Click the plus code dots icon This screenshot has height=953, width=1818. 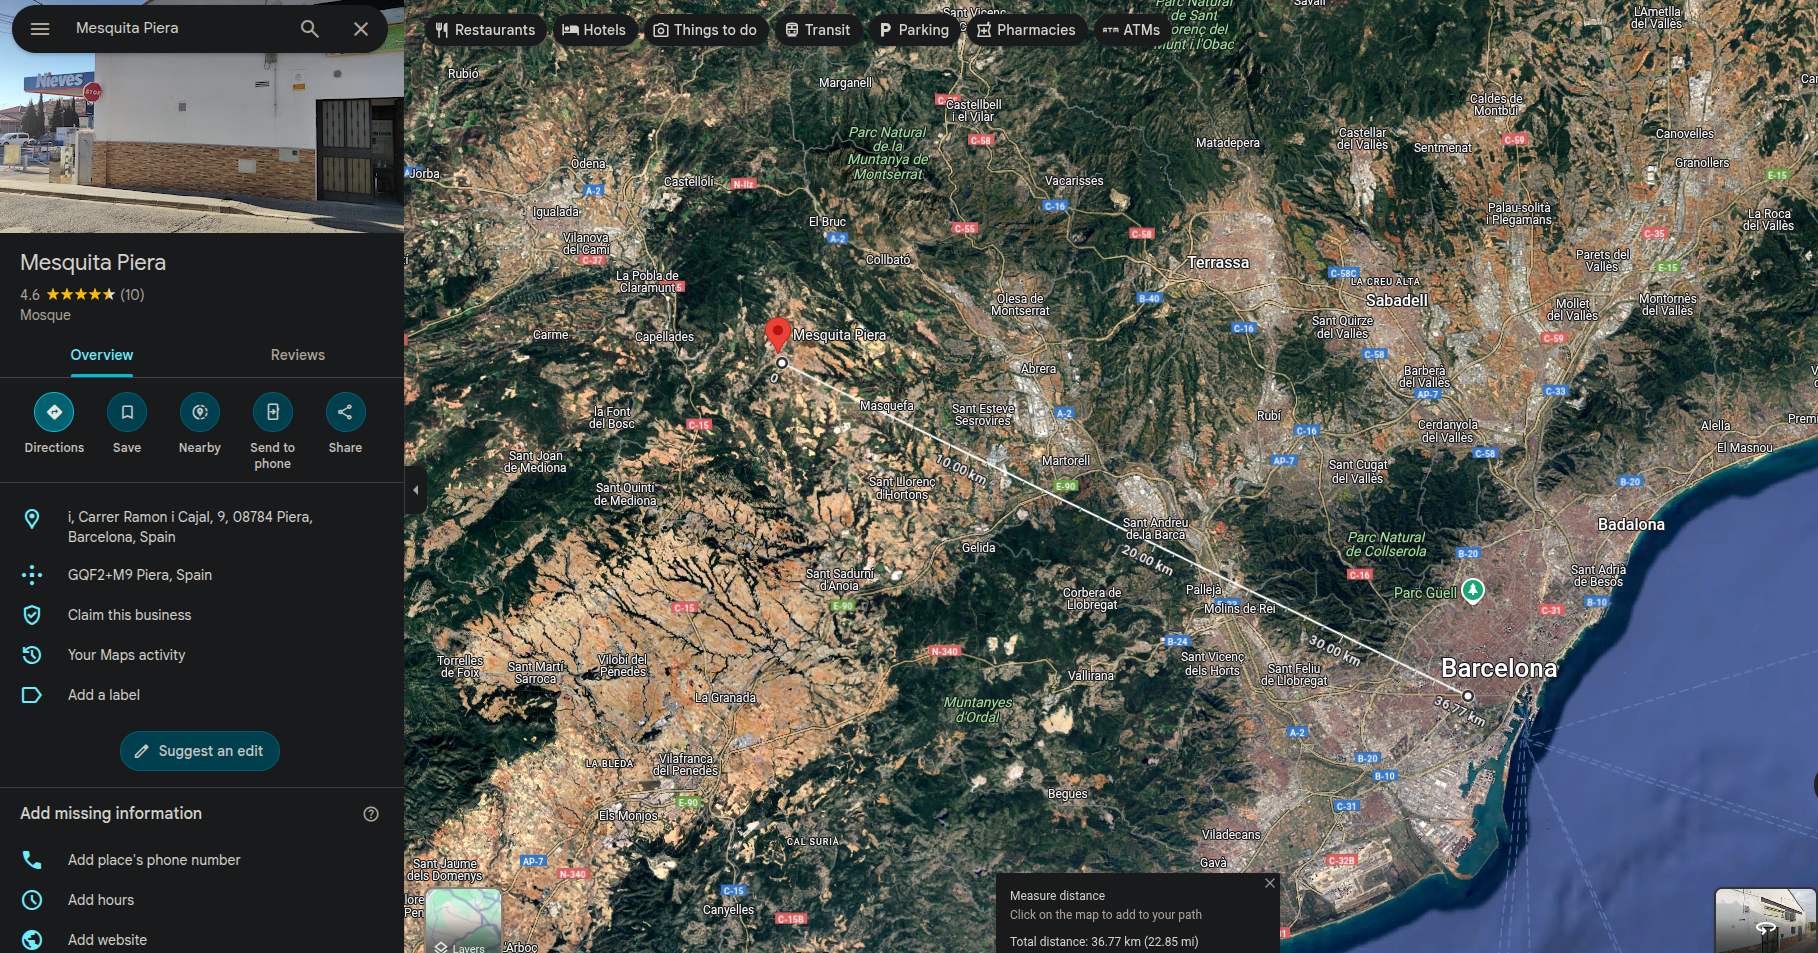pyautogui.click(x=32, y=575)
